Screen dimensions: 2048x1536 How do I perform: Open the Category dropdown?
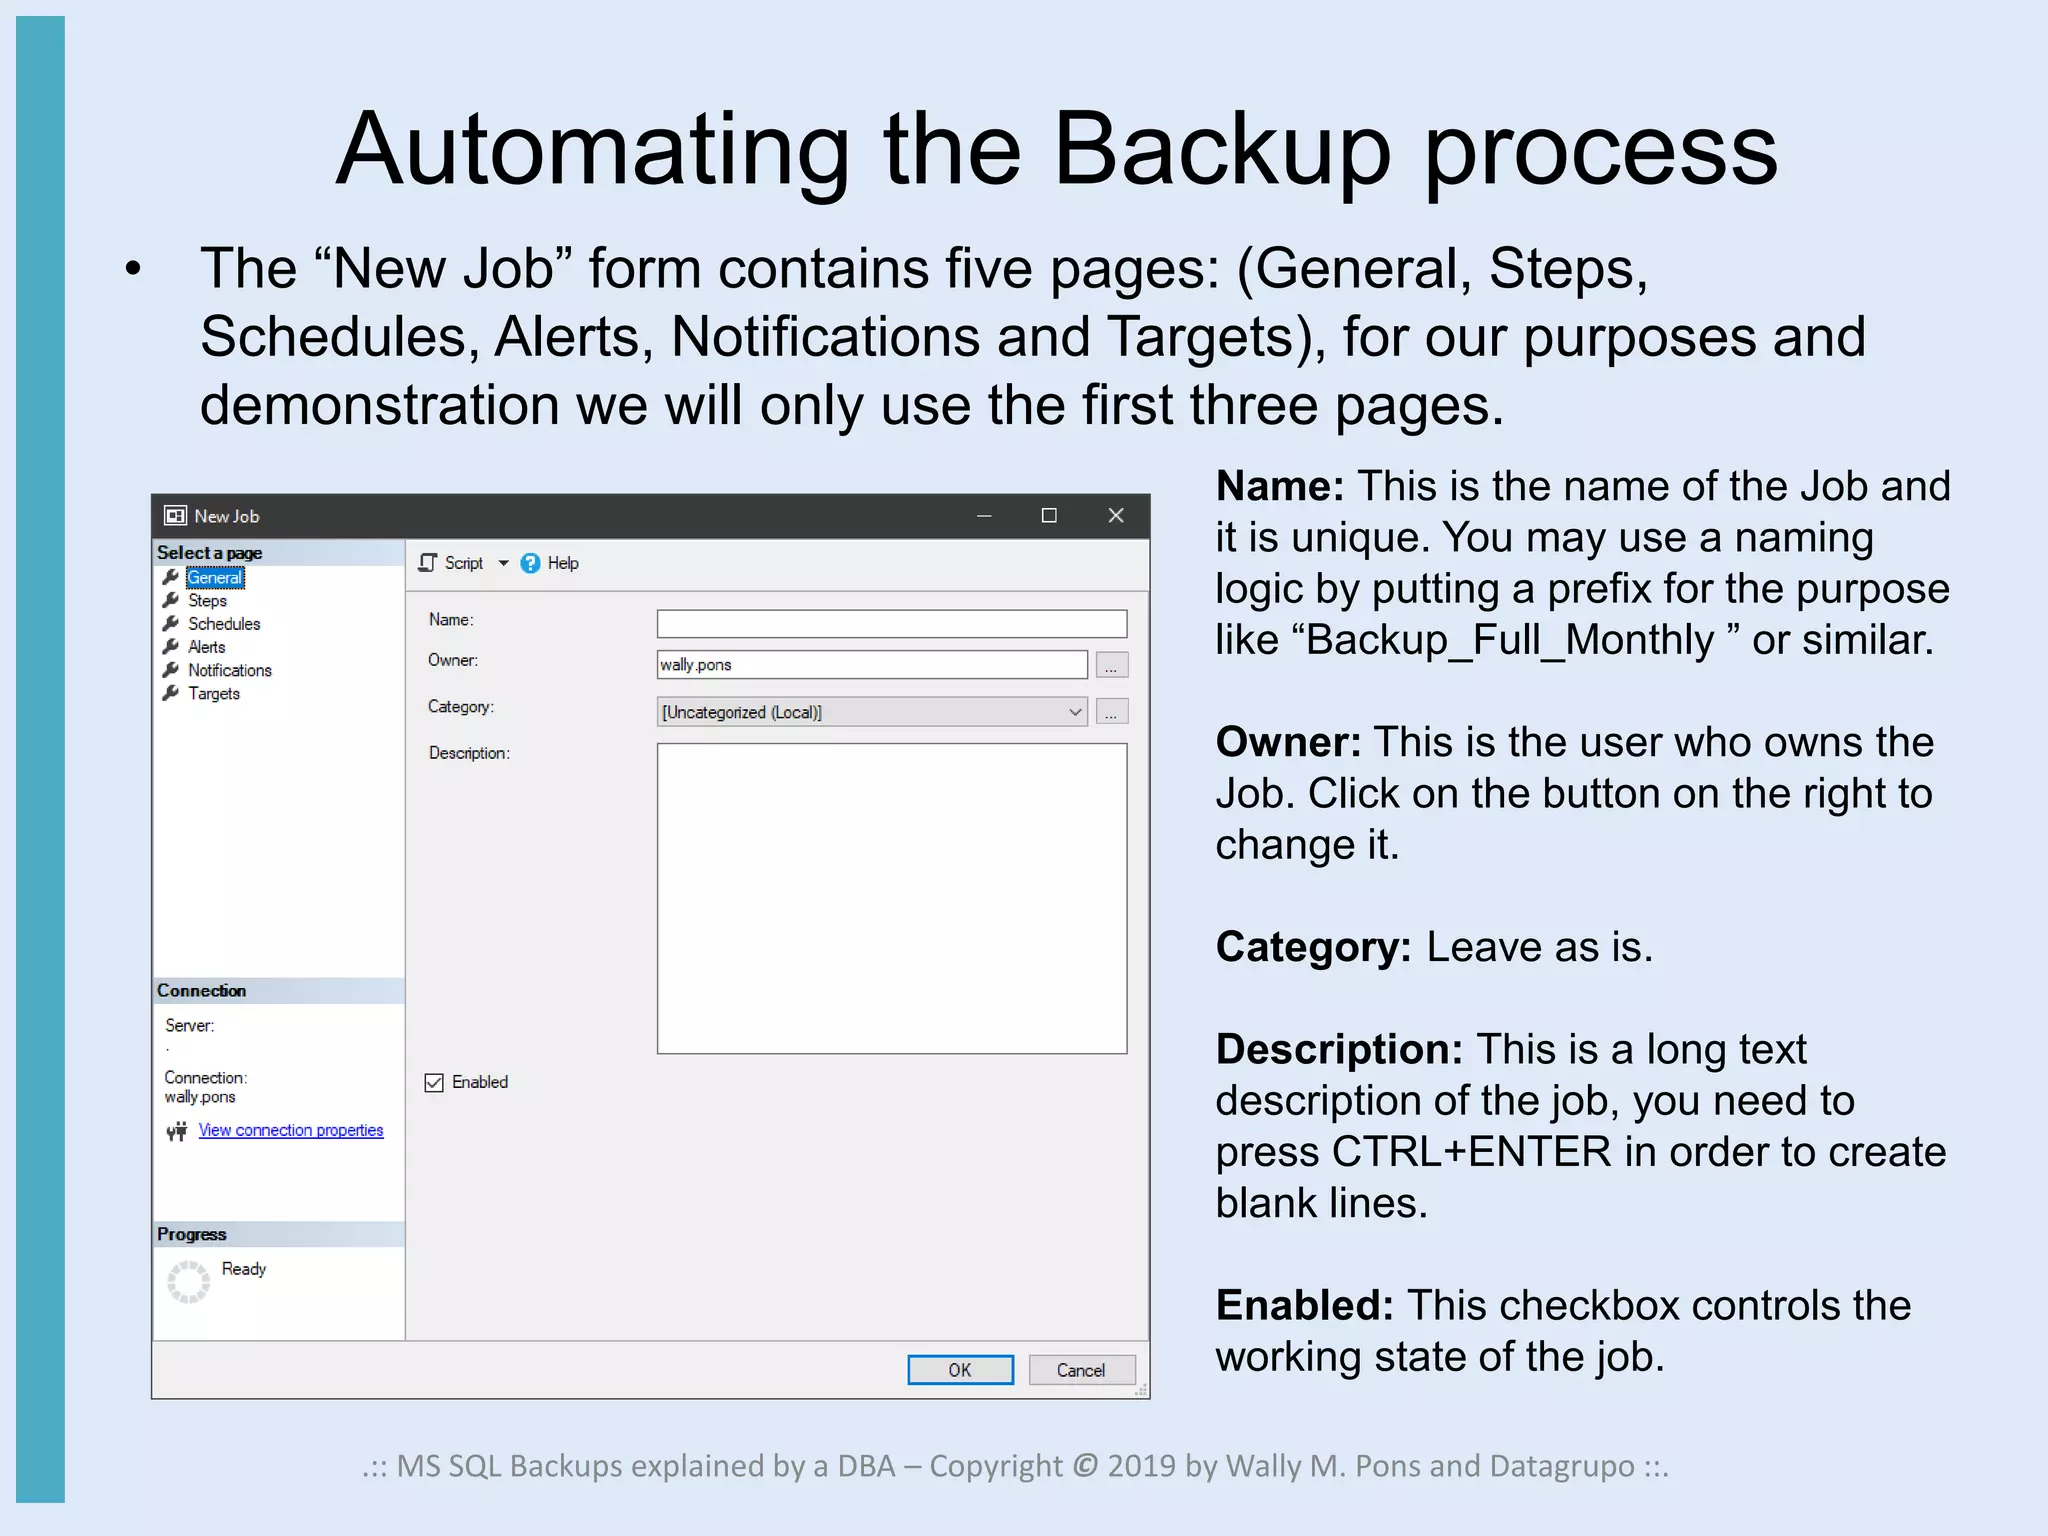coord(871,711)
